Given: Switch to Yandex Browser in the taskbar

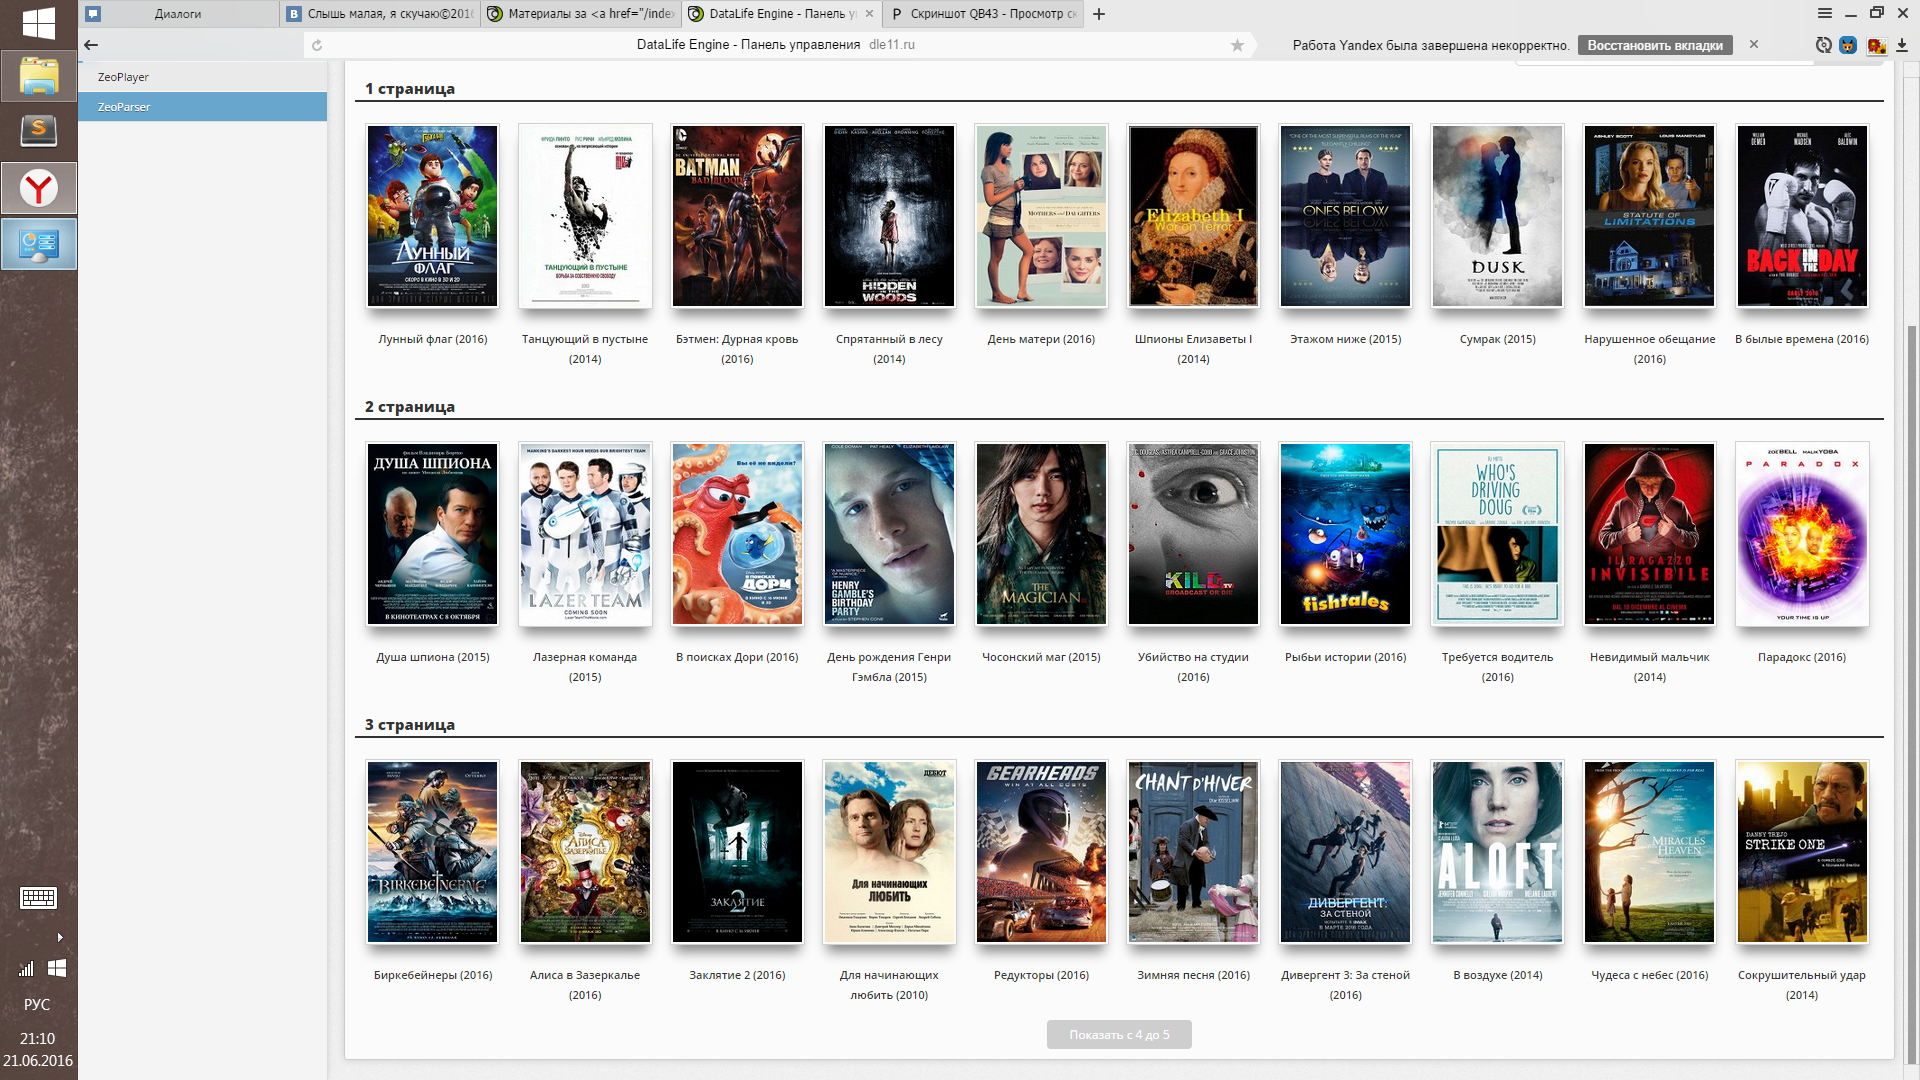Looking at the screenshot, I should click(x=39, y=188).
